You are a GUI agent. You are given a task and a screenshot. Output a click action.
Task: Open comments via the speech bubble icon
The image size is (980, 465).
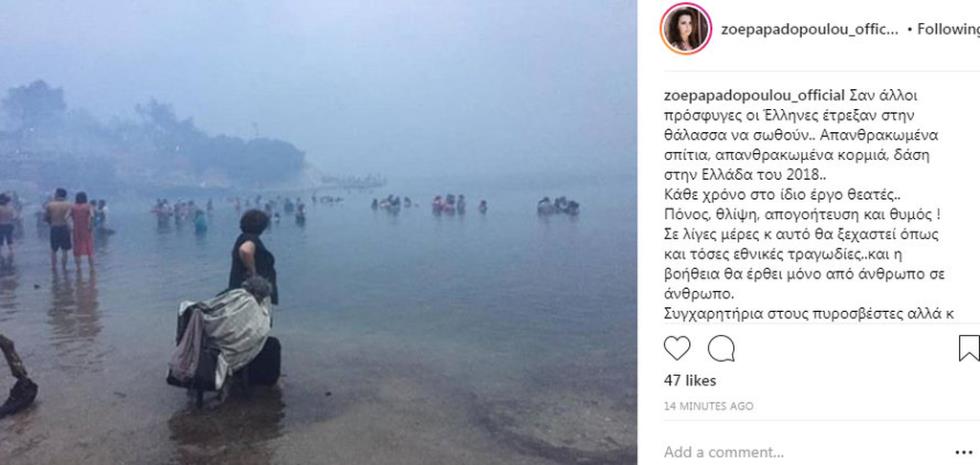pyautogui.click(x=721, y=348)
